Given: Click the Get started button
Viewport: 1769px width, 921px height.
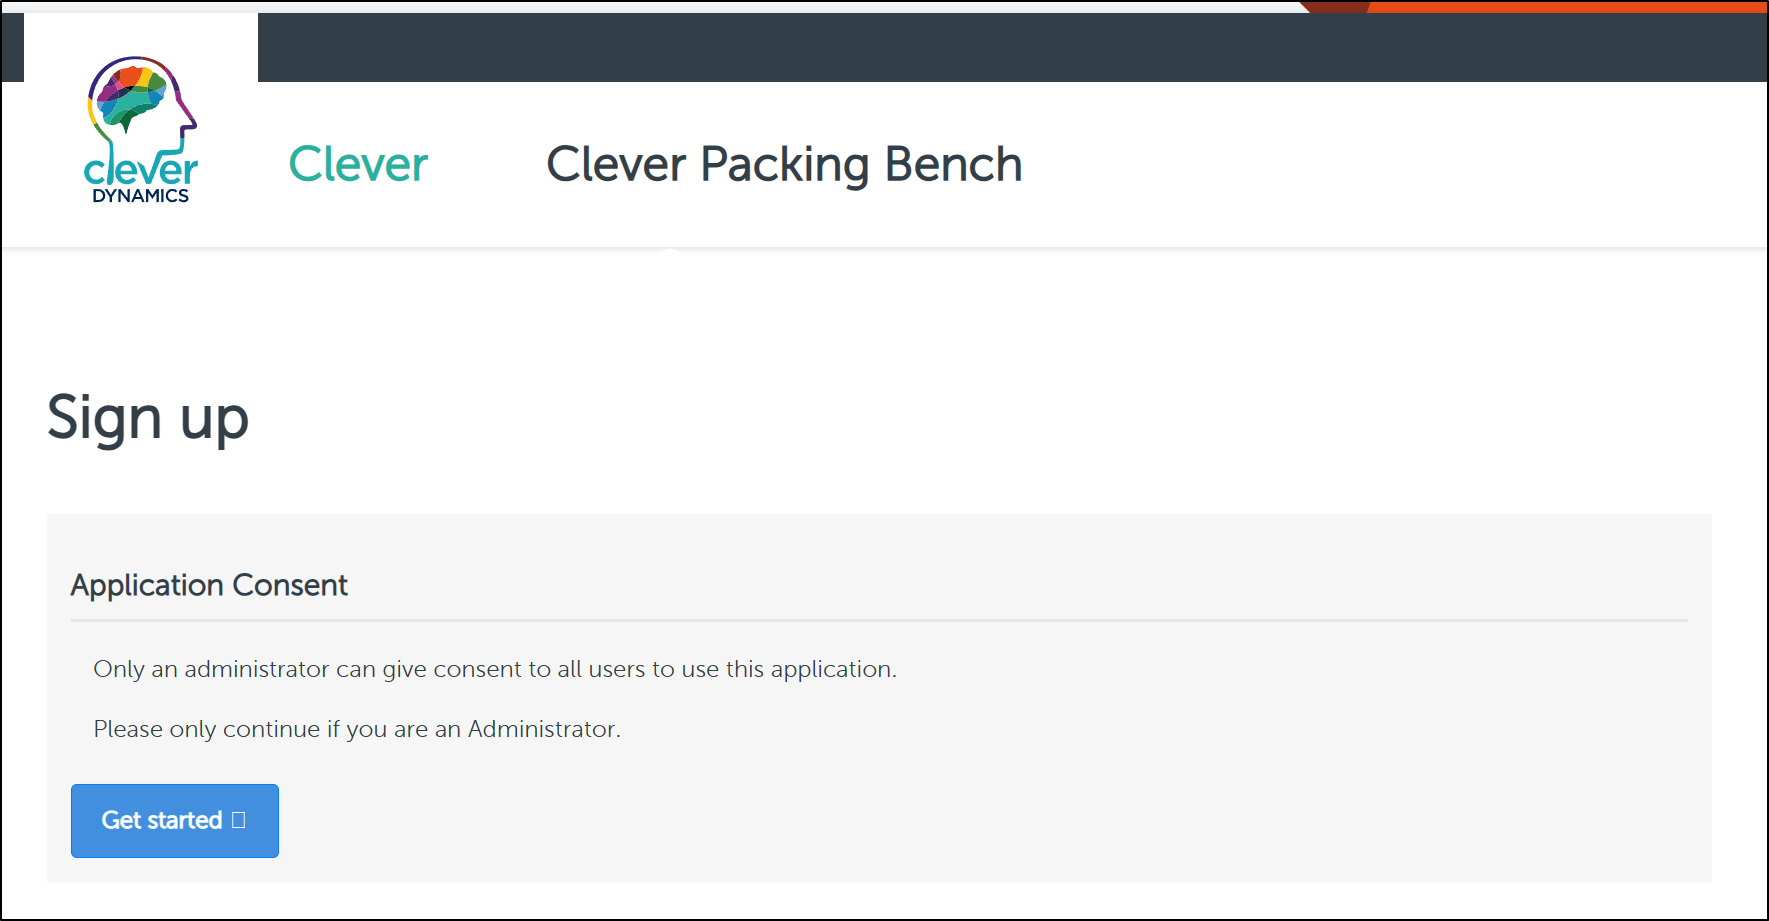Looking at the screenshot, I should click(x=175, y=821).
